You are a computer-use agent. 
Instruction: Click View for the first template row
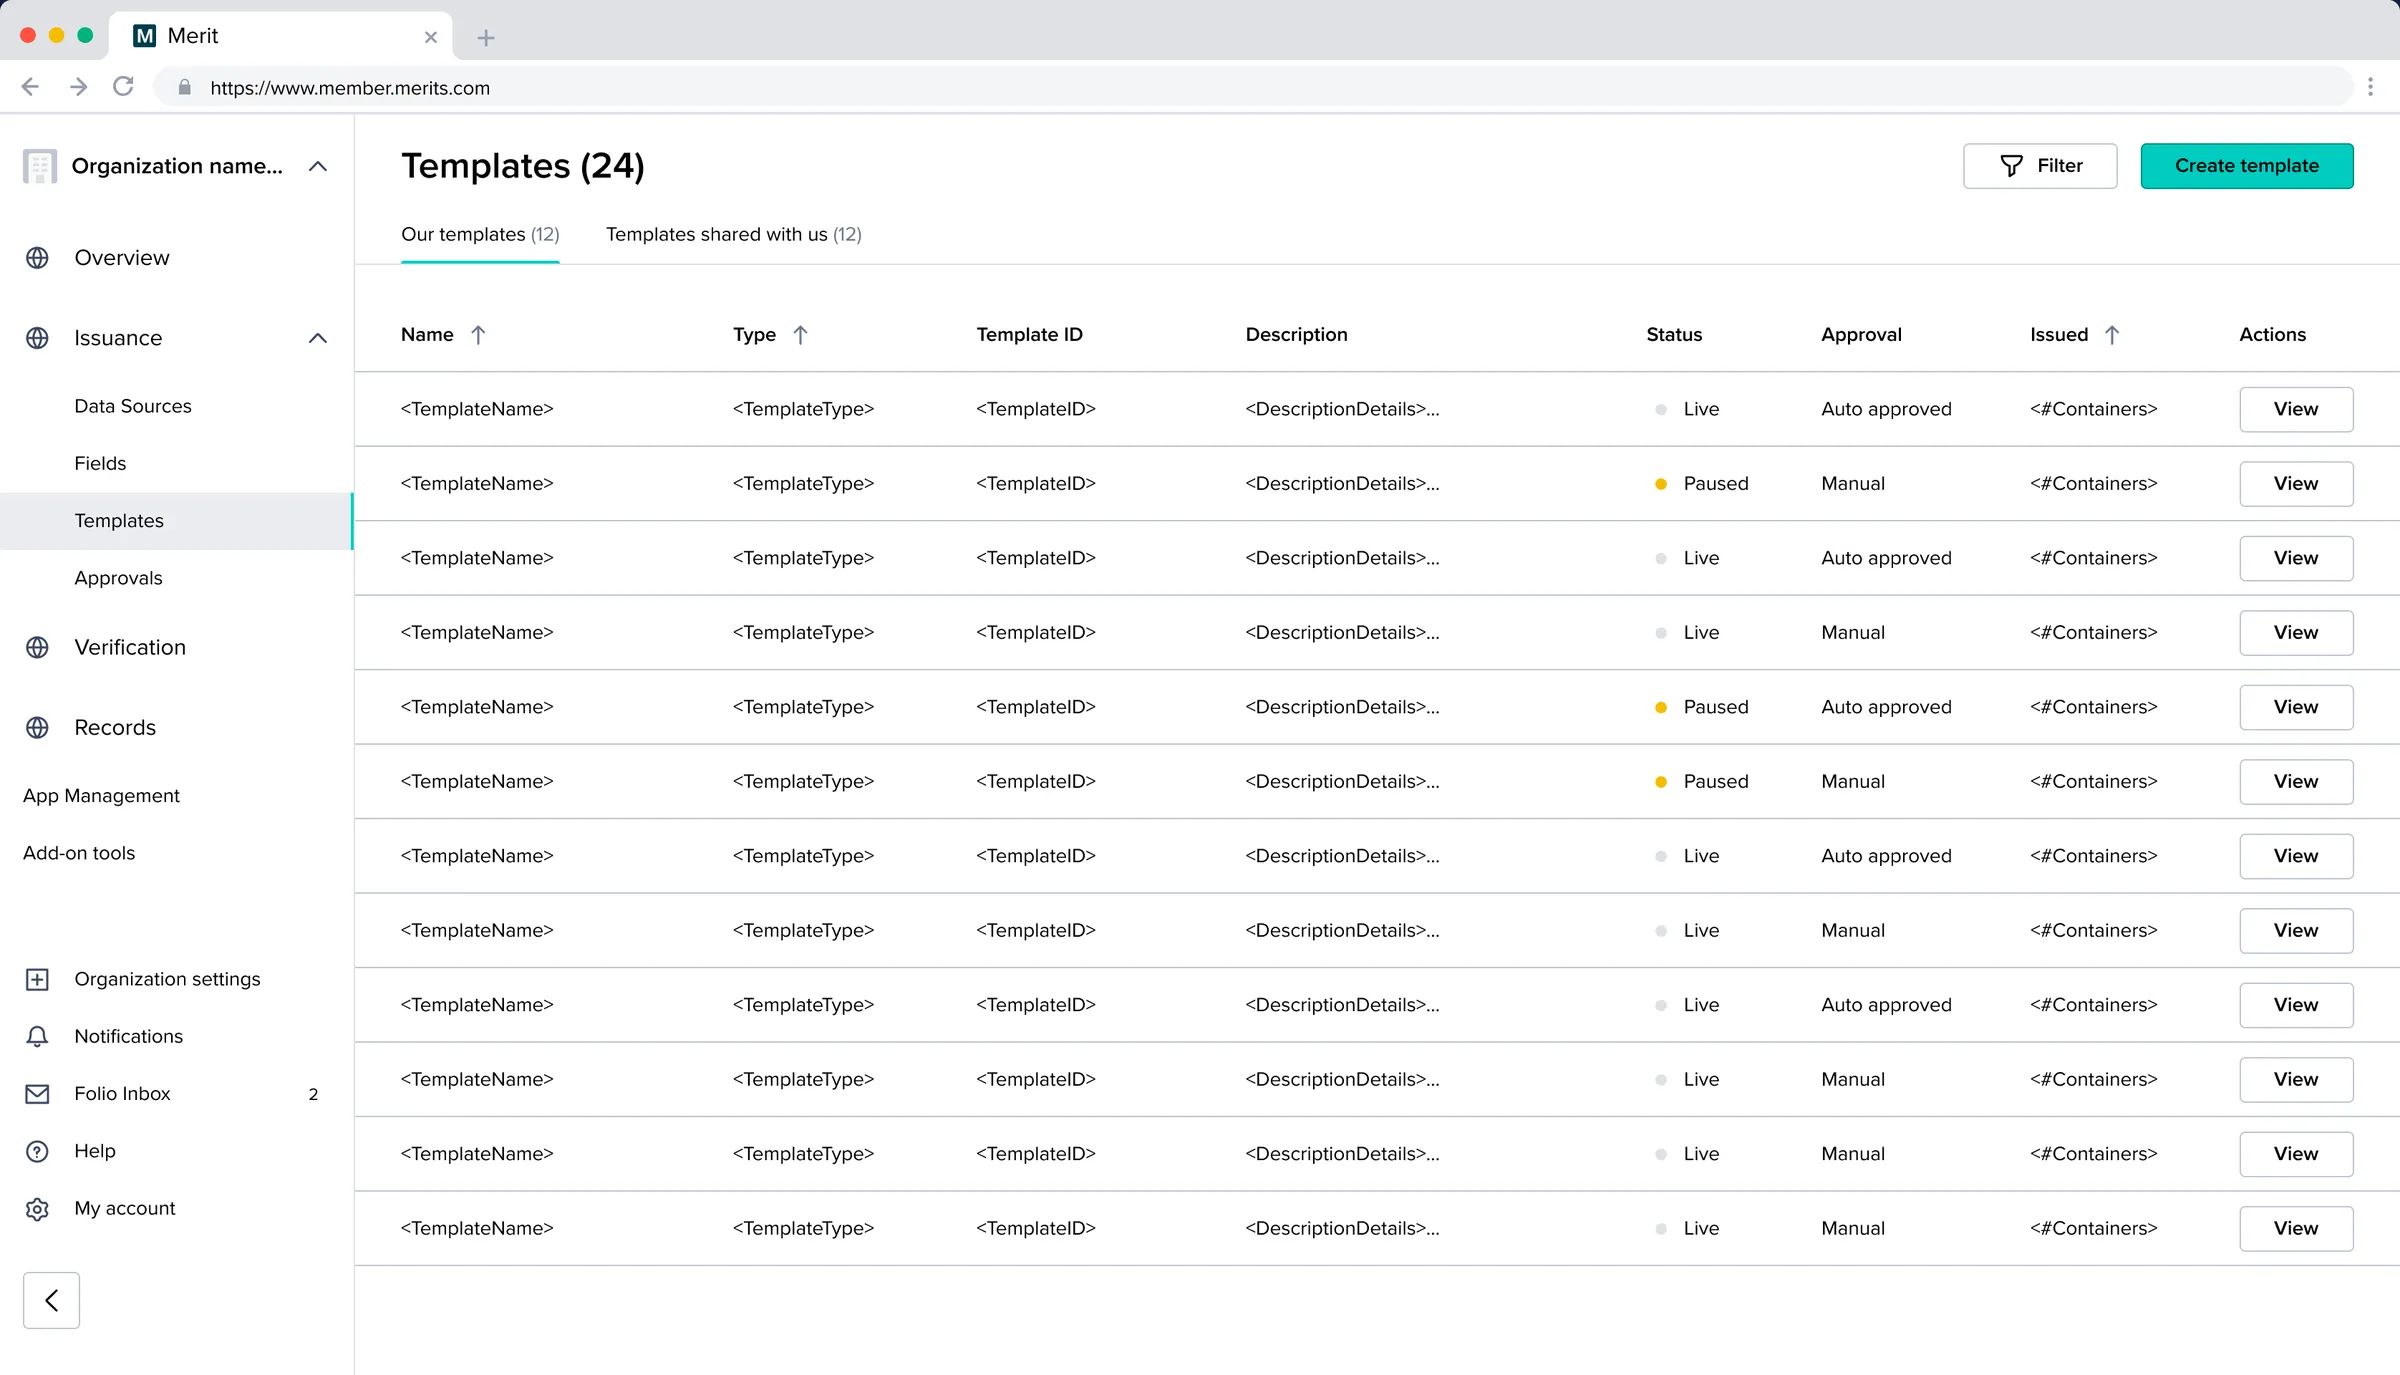click(2296, 409)
